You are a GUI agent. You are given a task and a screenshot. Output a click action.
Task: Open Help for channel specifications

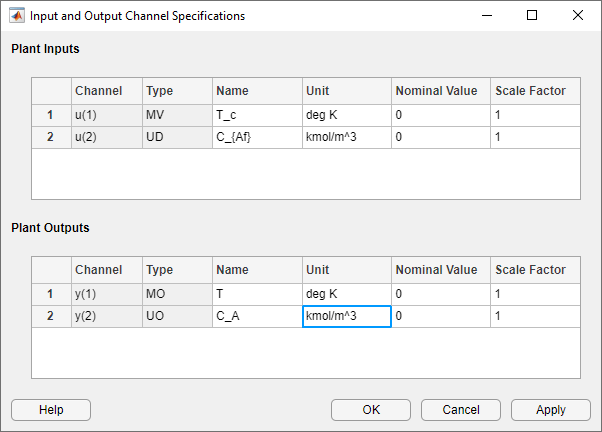tap(51, 410)
